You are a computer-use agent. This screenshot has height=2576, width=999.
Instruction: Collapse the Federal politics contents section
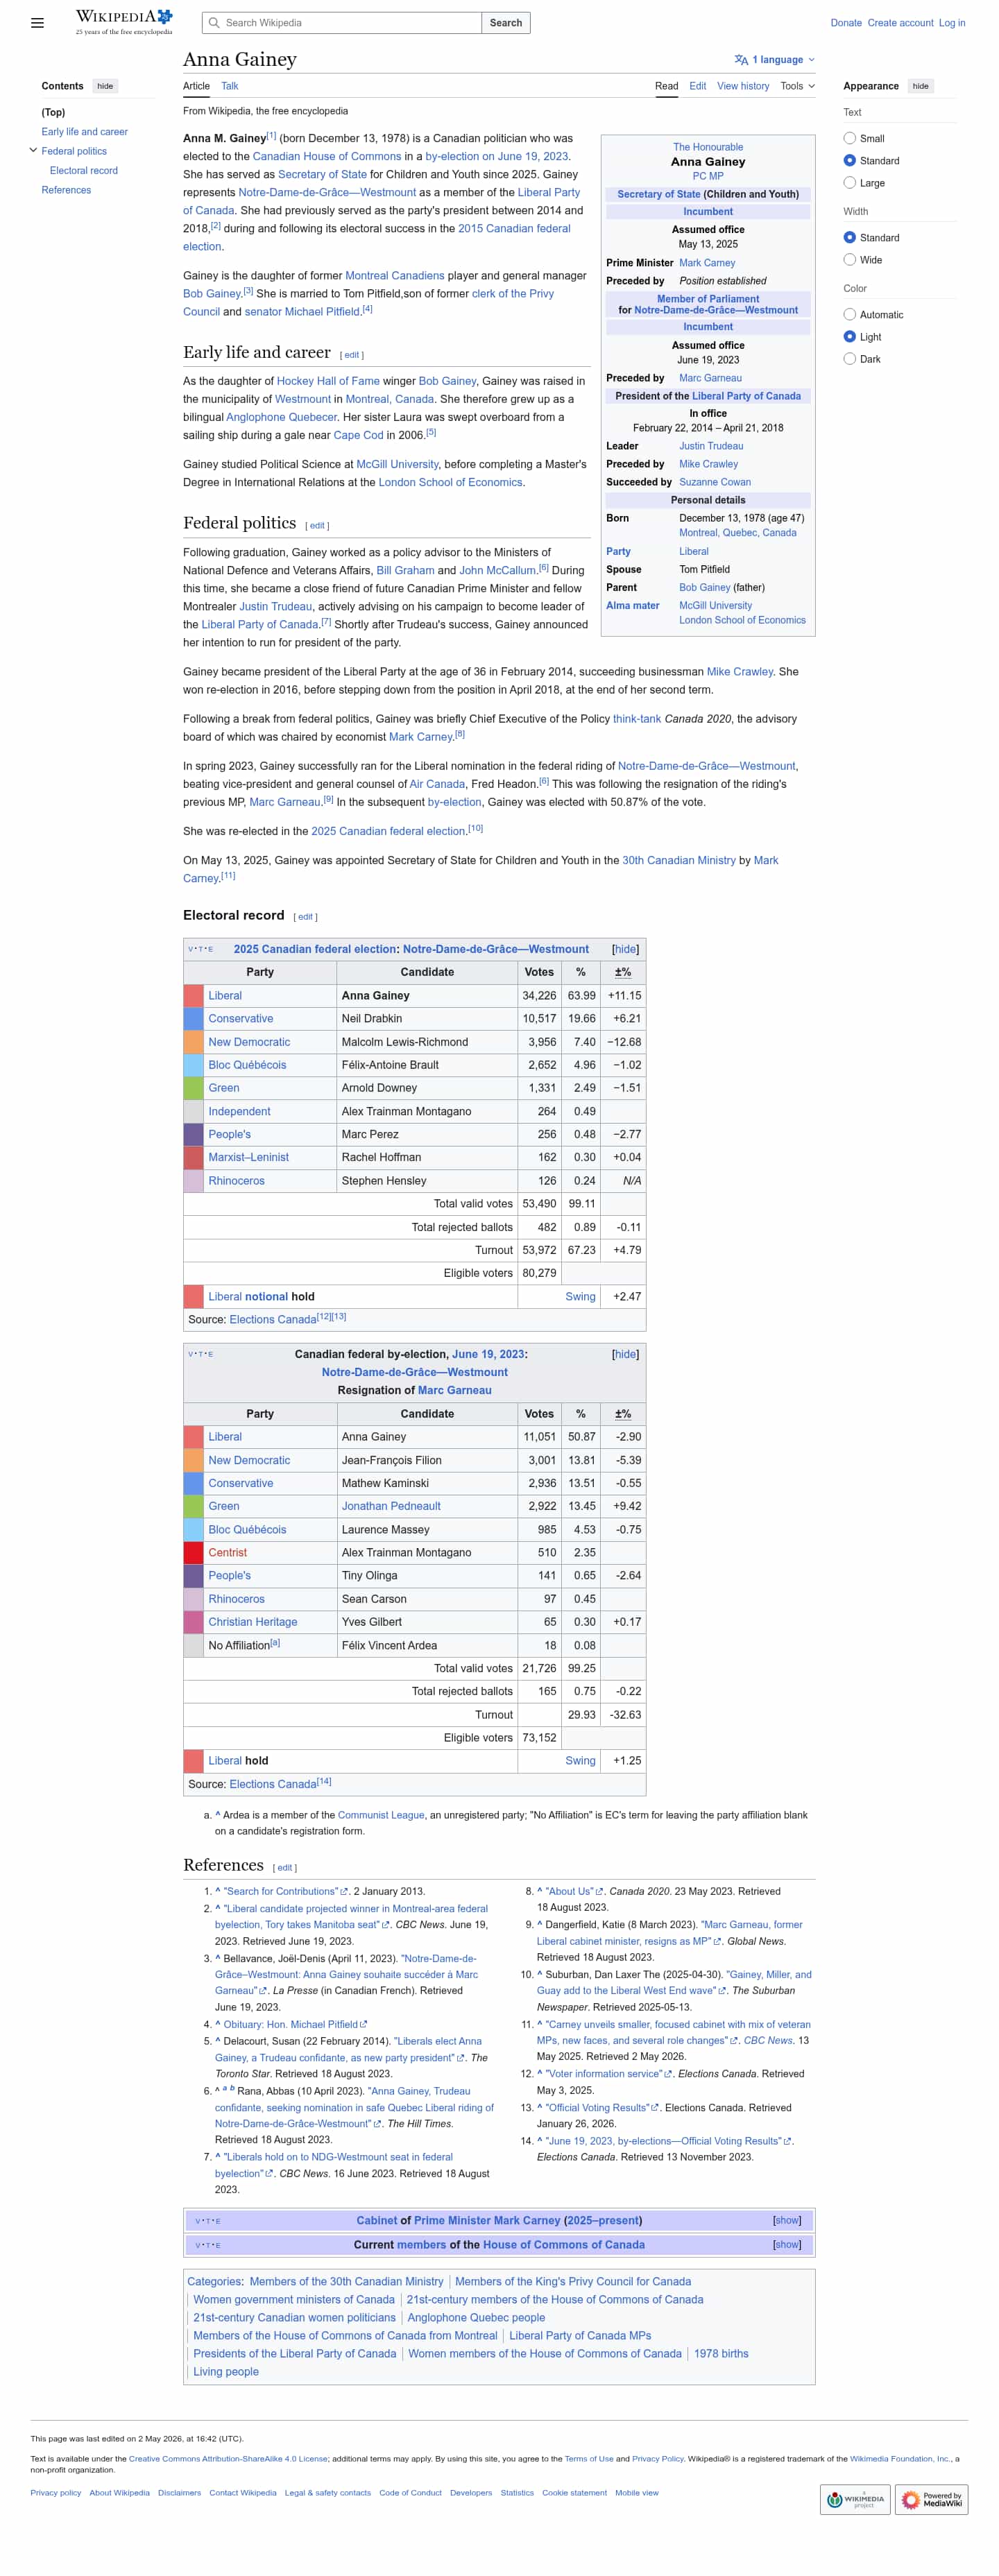(33, 151)
